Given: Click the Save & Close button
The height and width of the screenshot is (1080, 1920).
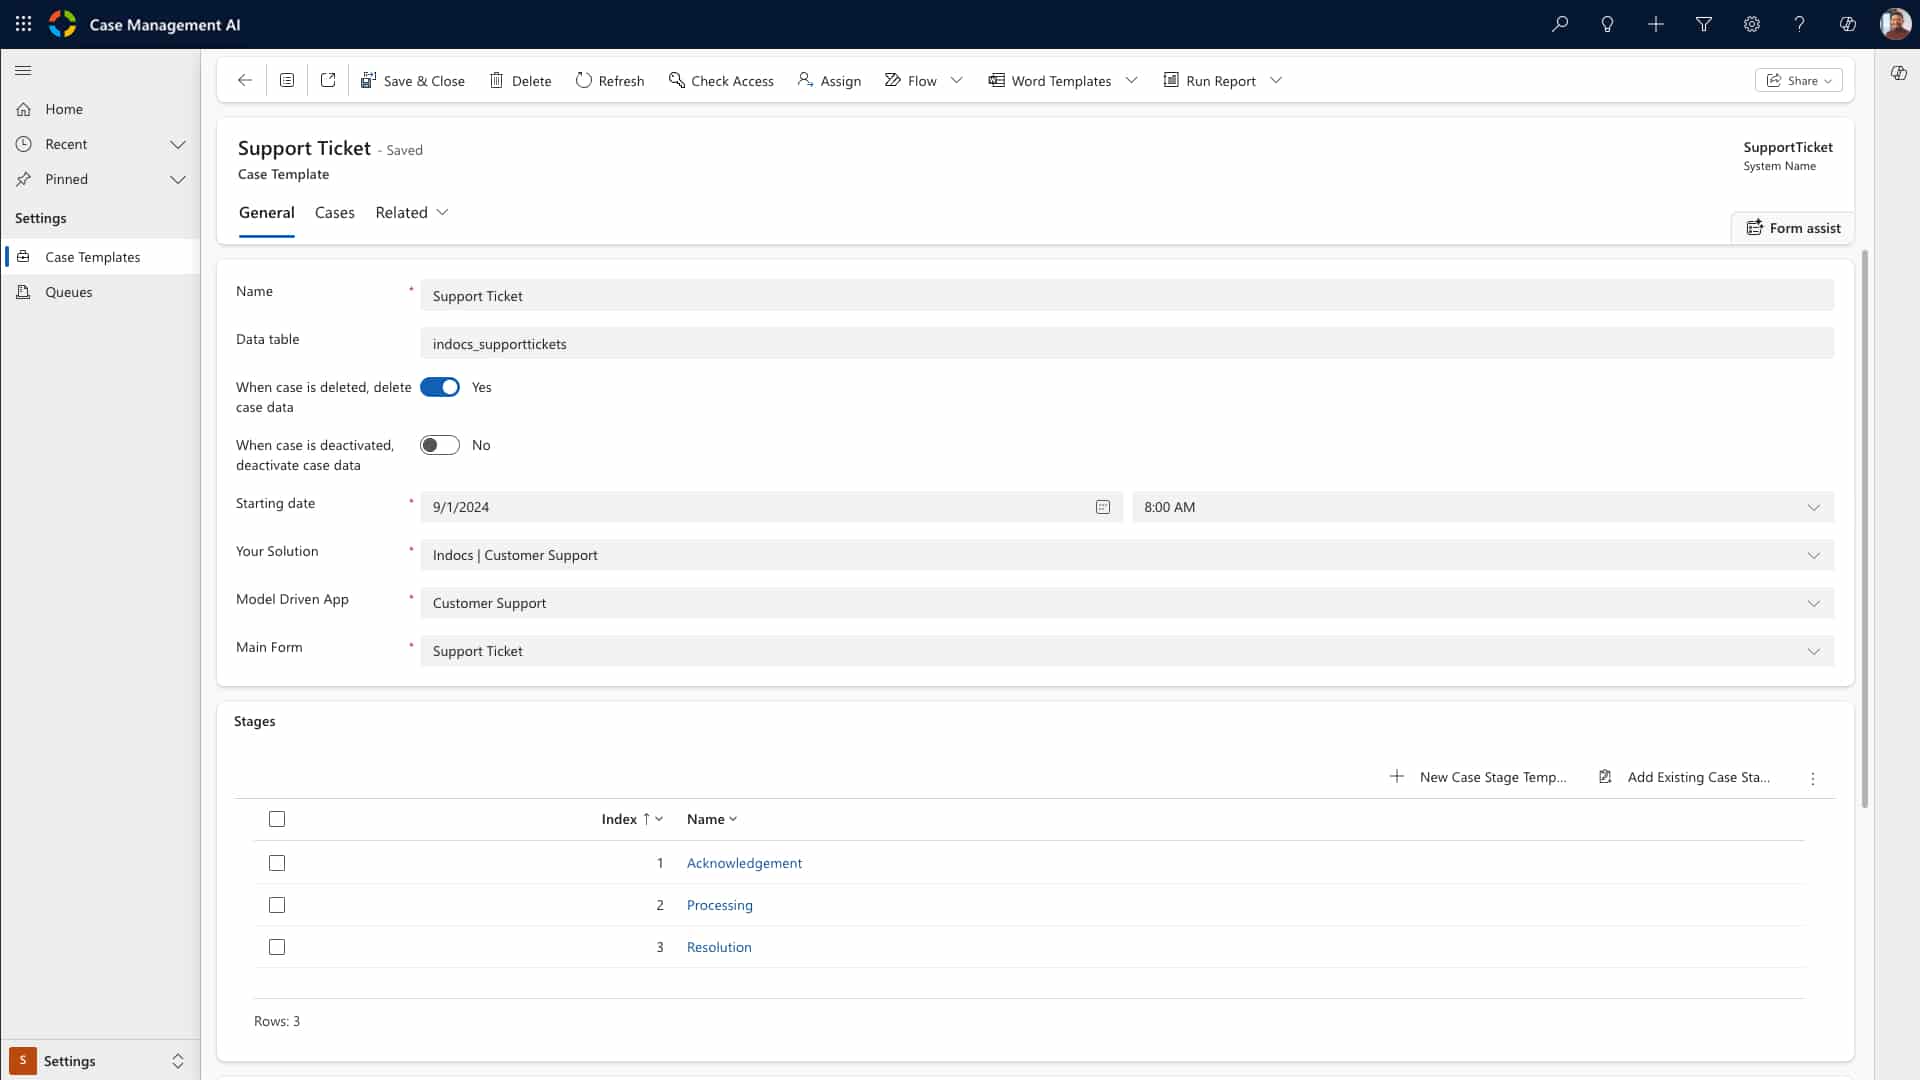Looking at the screenshot, I should [413, 81].
